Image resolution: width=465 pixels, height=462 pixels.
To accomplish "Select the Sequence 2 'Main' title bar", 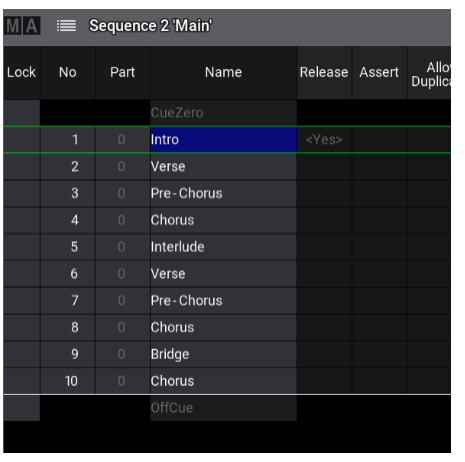I will click(x=227, y=27).
